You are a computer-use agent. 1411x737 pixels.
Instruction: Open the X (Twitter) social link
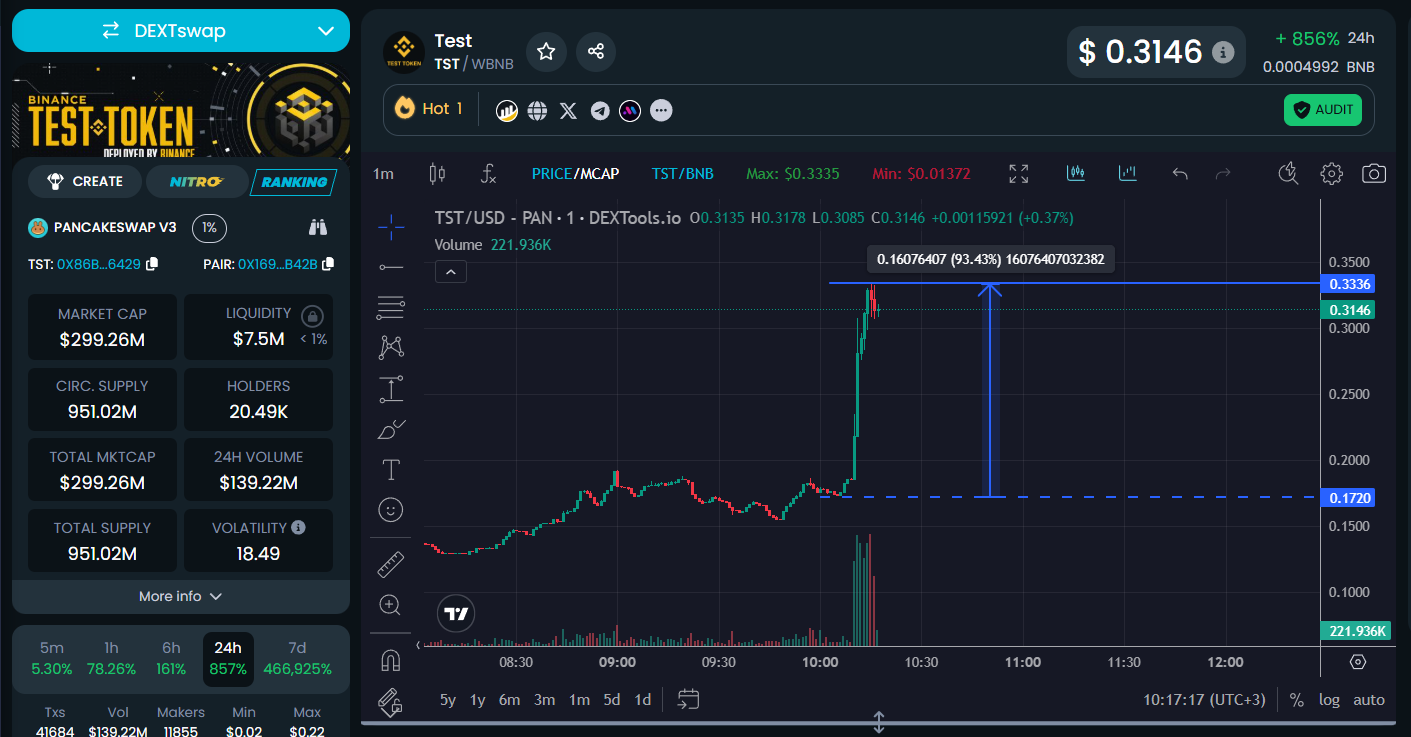(x=569, y=110)
